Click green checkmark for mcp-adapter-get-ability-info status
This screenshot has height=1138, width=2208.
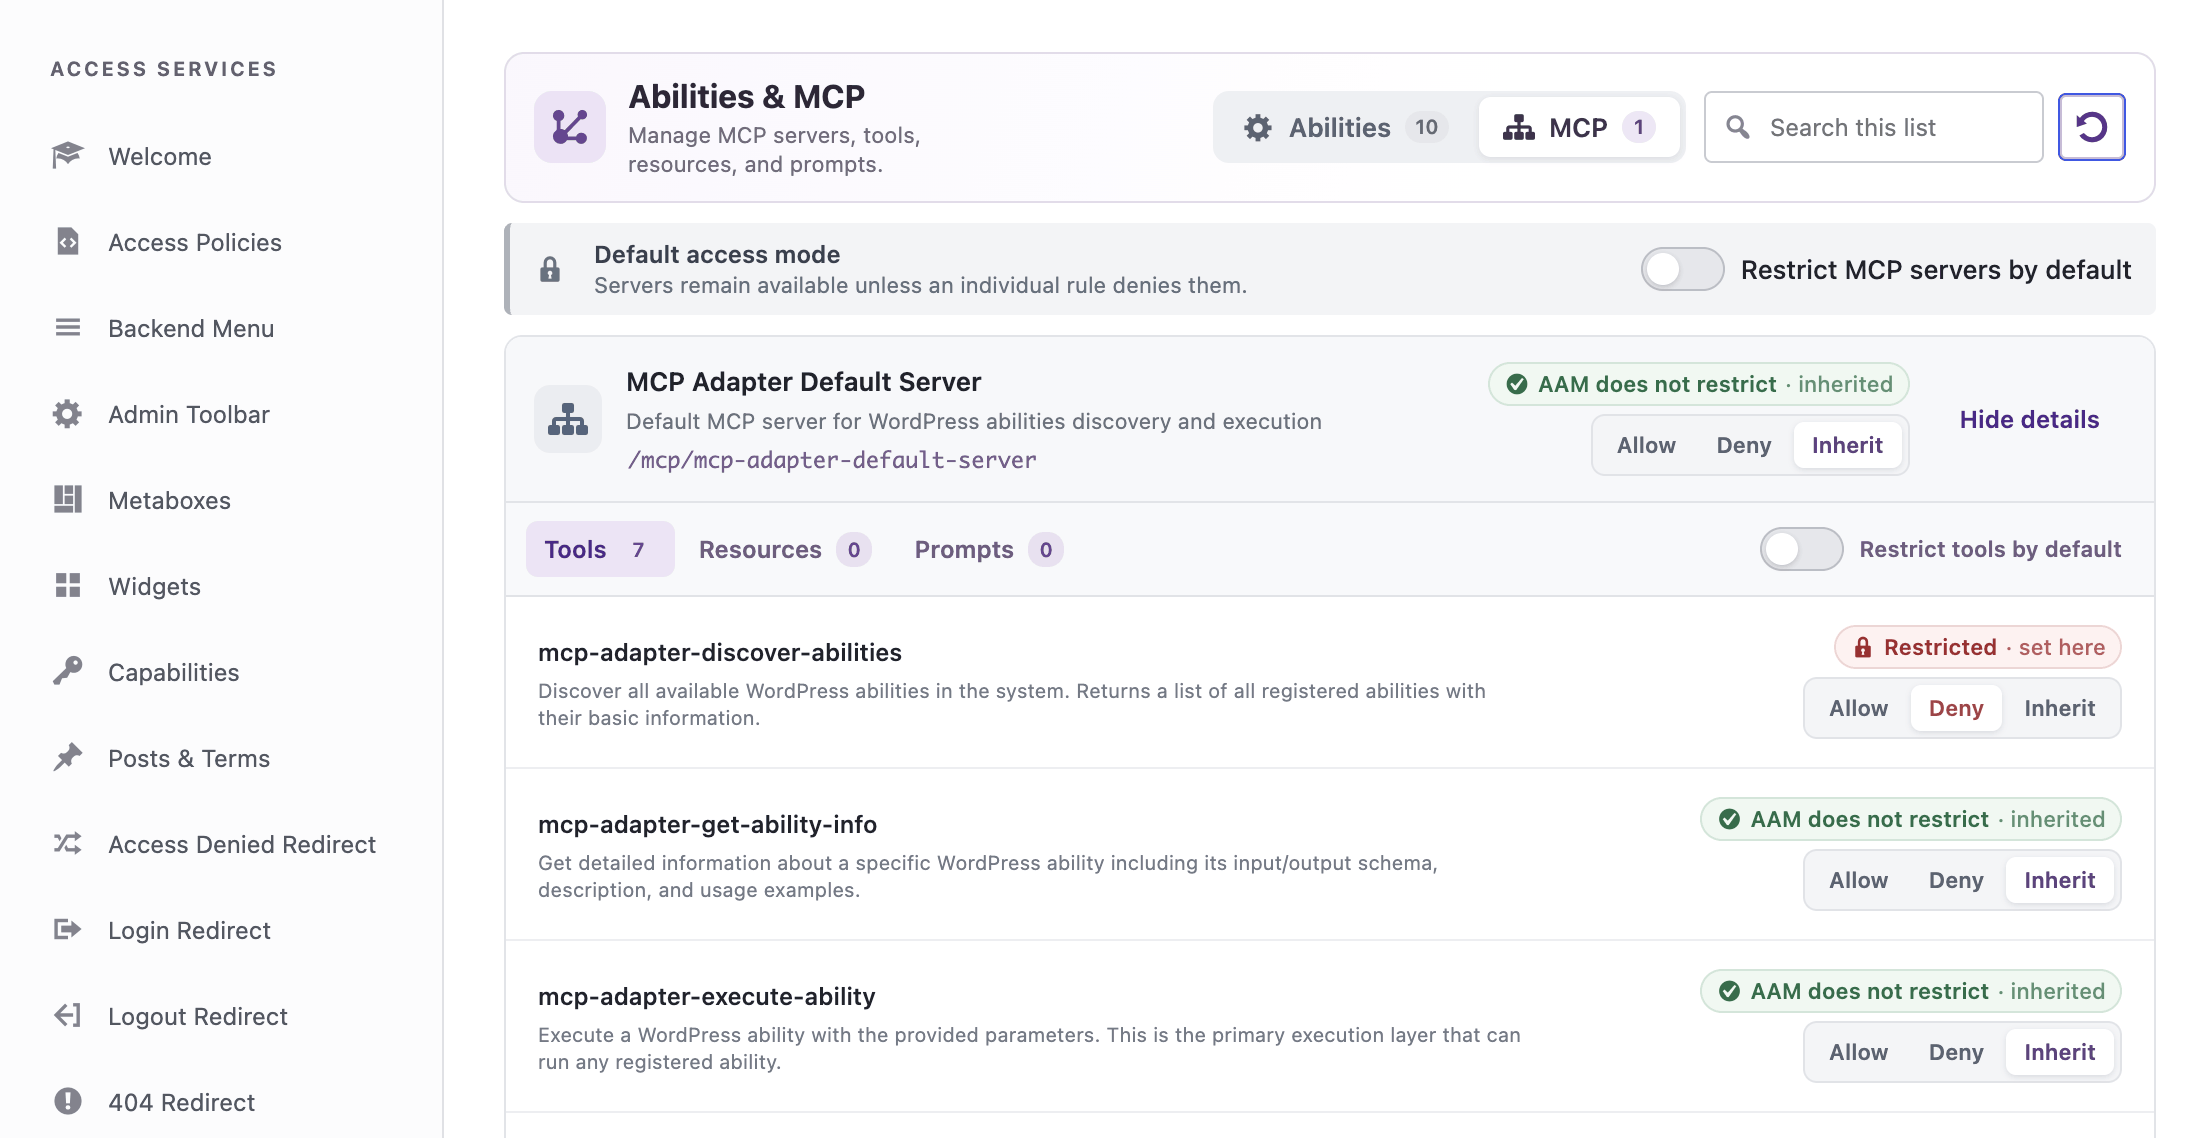1729,820
